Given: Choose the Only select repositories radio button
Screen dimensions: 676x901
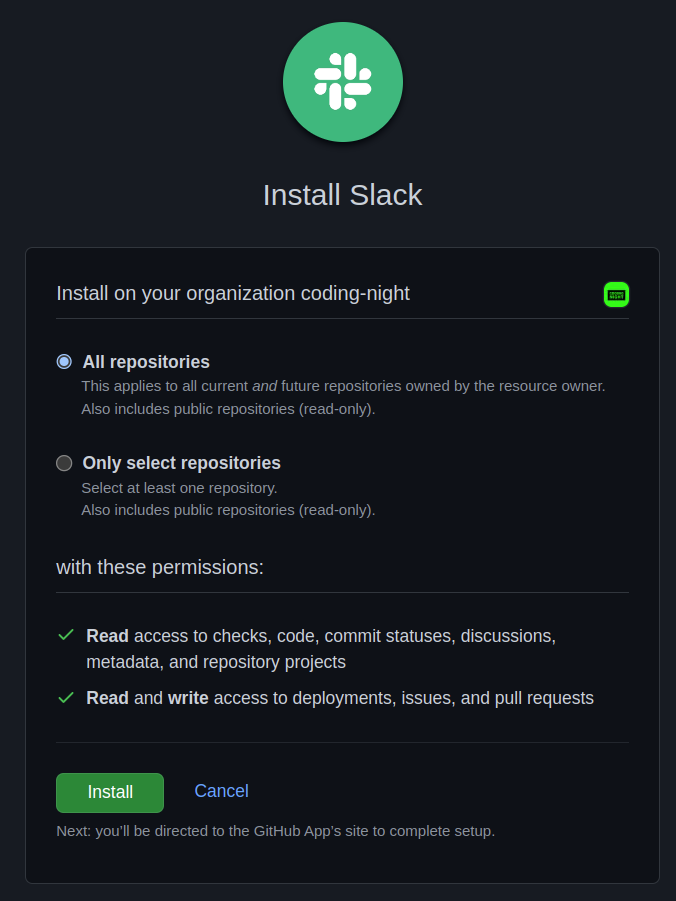Looking at the screenshot, I should (x=64, y=463).
